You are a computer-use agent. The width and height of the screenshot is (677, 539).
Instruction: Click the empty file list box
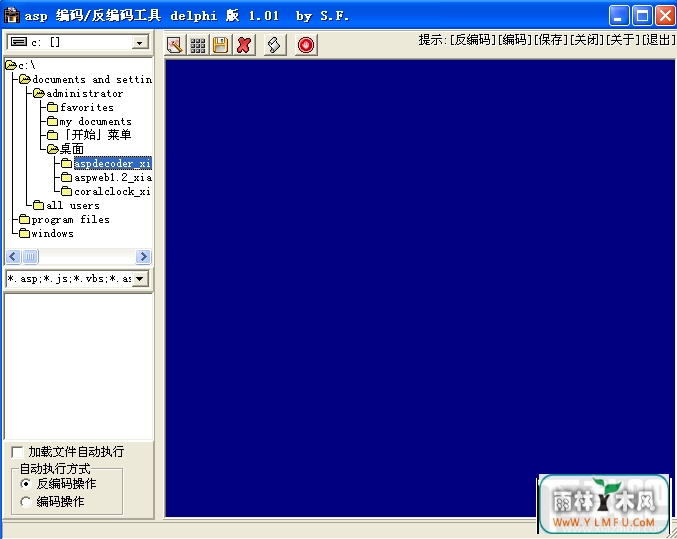pos(79,367)
